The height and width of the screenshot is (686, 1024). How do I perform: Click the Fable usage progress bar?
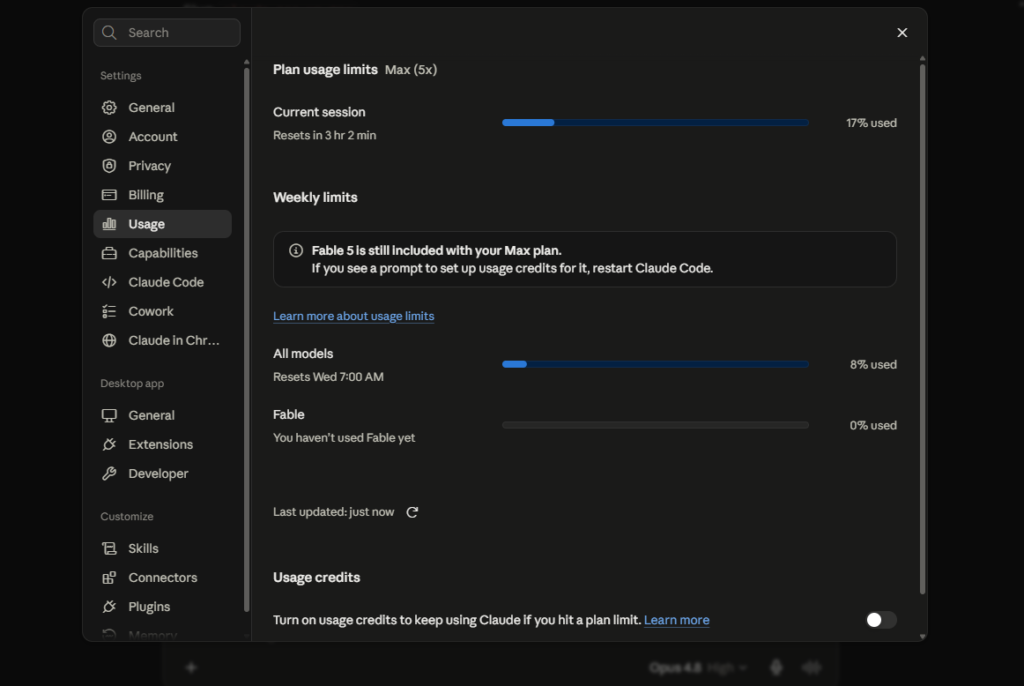655,425
